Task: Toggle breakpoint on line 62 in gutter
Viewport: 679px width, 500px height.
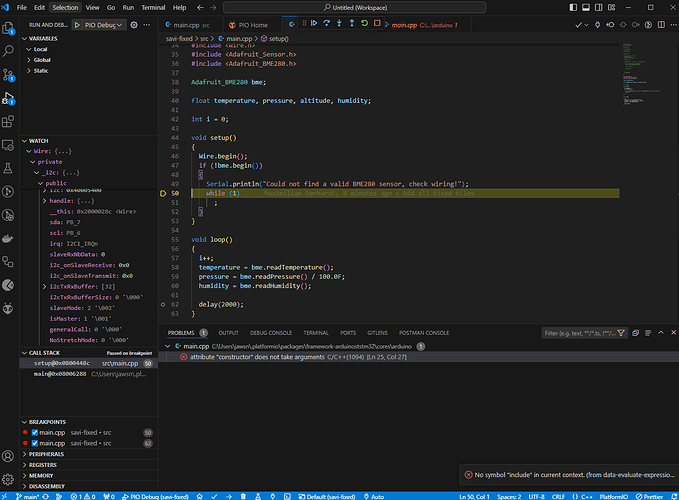Action: (163, 305)
